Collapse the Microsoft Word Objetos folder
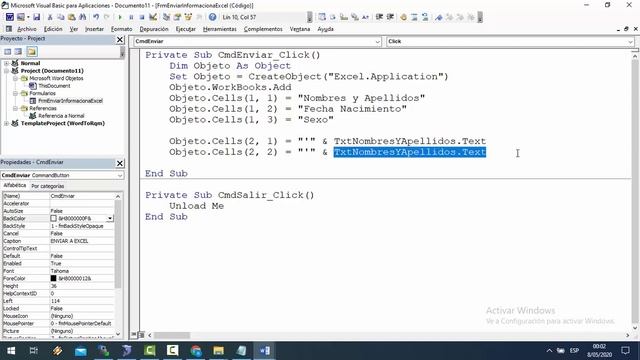 (x=16, y=78)
